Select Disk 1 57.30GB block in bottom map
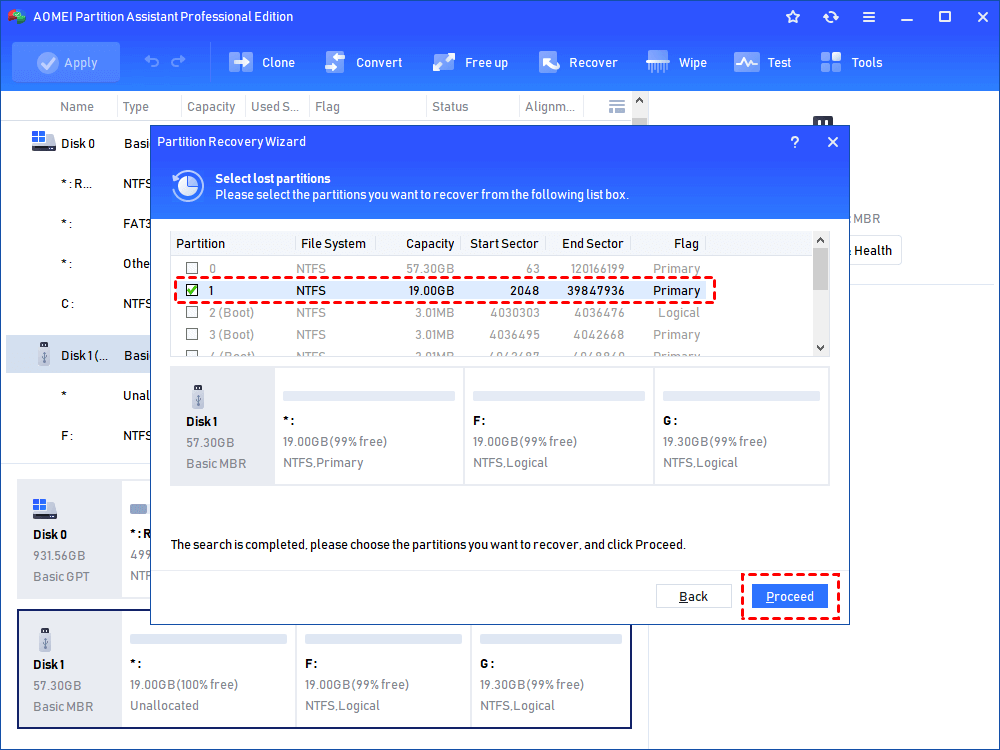This screenshot has height=750, width=1000. click(70, 668)
